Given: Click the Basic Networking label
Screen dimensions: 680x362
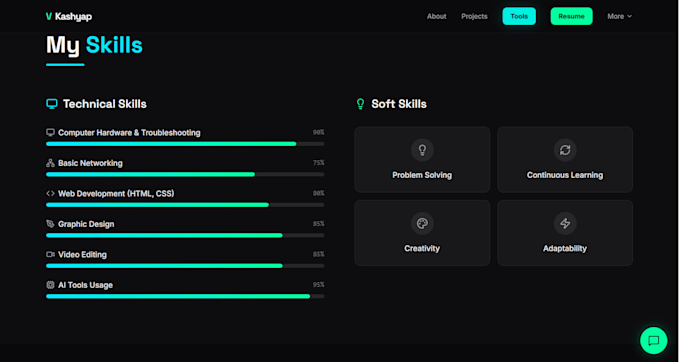Looking at the screenshot, I should click(x=90, y=163).
